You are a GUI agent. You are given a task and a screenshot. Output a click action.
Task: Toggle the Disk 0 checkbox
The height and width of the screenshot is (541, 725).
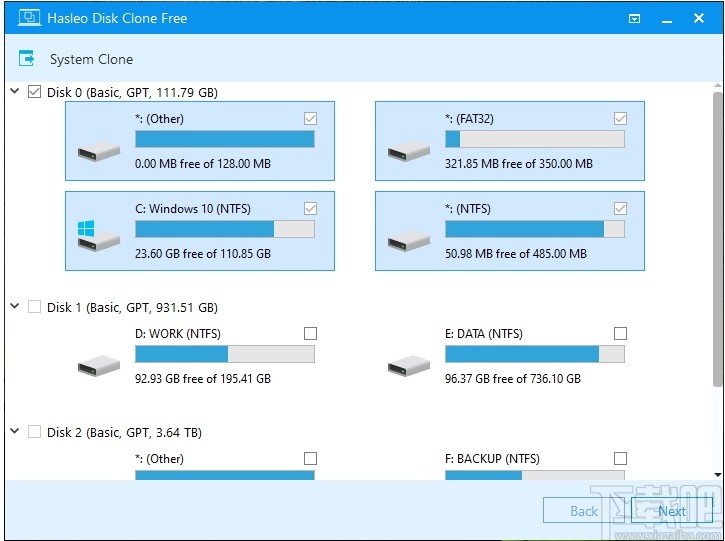point(35,93)
